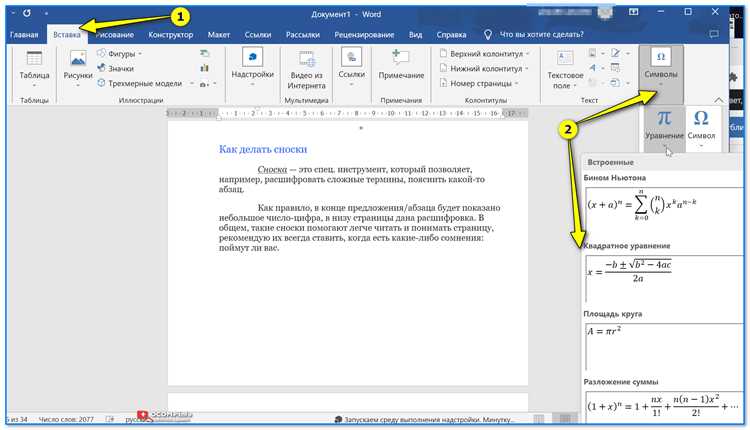Click the Примечание comment icon
This screenshot has height=430, width=750.
tap(401, 58)
